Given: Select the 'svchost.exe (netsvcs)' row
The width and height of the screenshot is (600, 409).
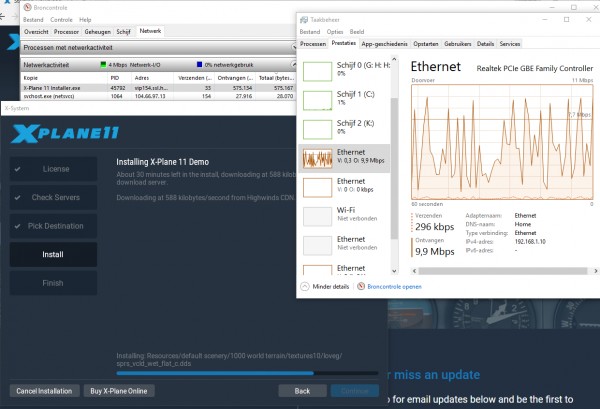Looking at the screenshot, I should pyautogui.click(x=158, y=96).
